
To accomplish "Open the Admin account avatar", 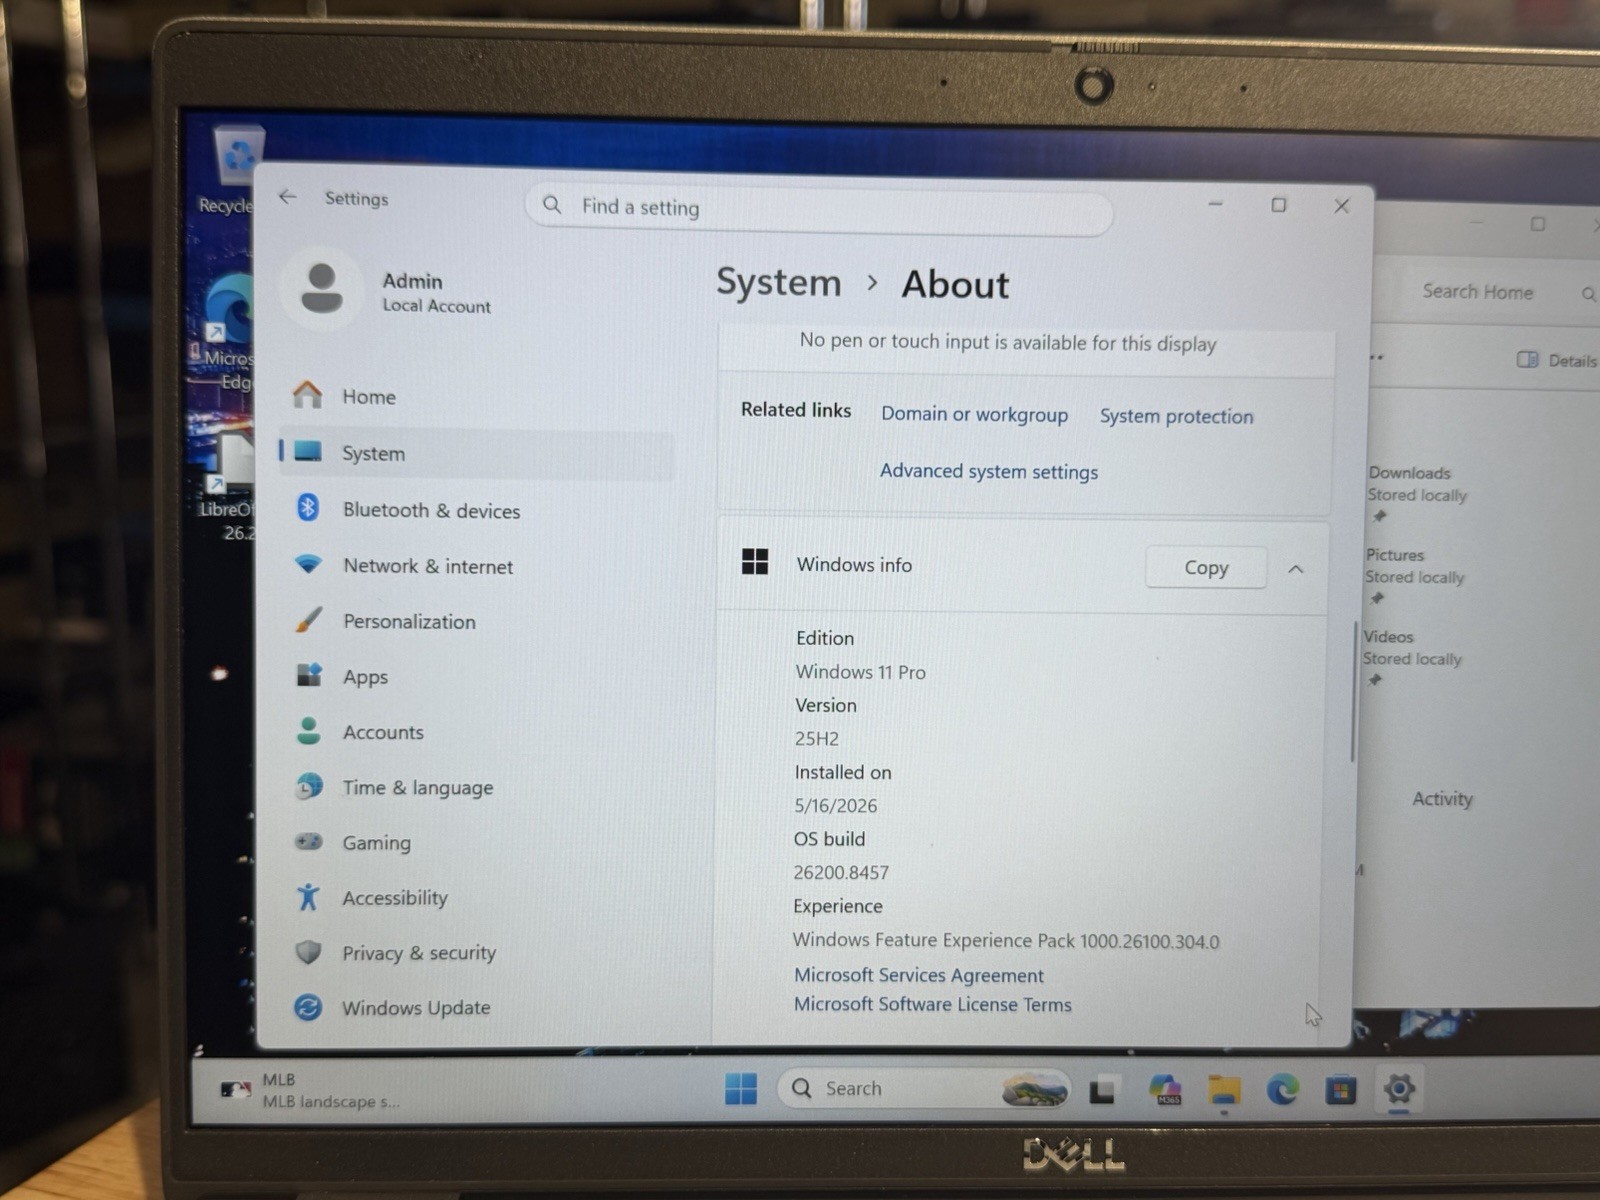I will pyautogui.click(x=322, y=288).
